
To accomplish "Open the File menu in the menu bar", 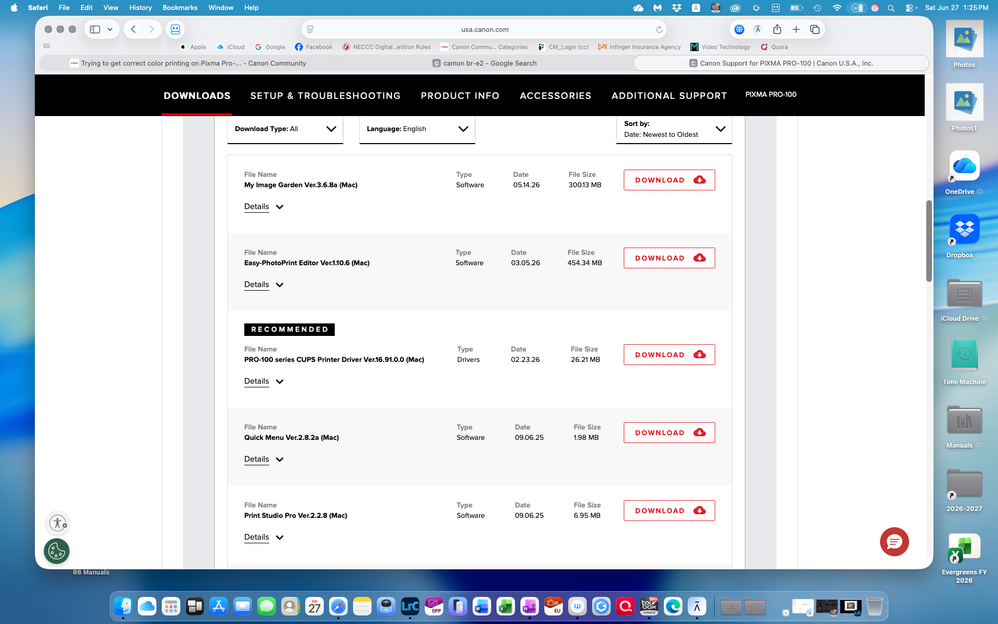I will pyautogui.click(x=64, y=8).
